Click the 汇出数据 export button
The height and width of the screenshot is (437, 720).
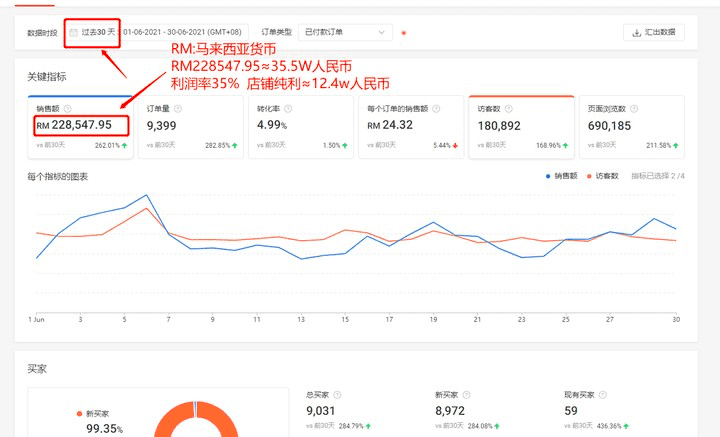[654, 32]
